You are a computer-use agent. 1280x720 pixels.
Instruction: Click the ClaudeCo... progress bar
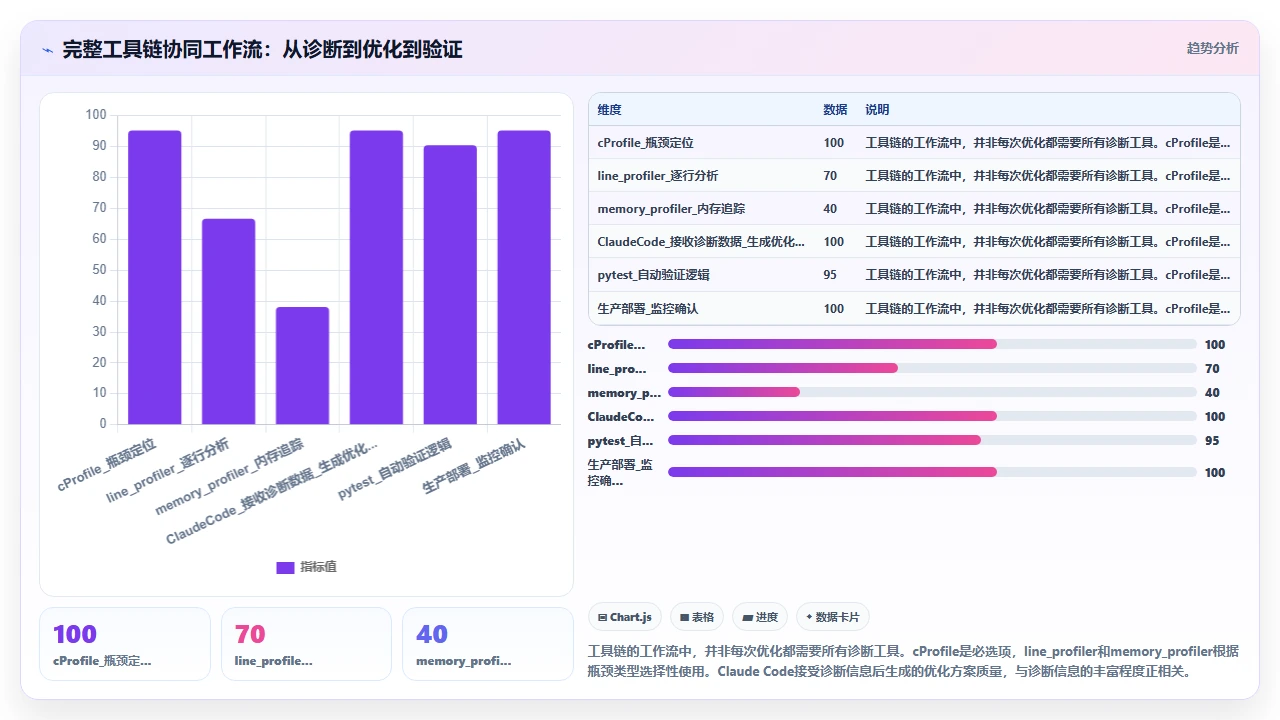[x=932, y=416]
